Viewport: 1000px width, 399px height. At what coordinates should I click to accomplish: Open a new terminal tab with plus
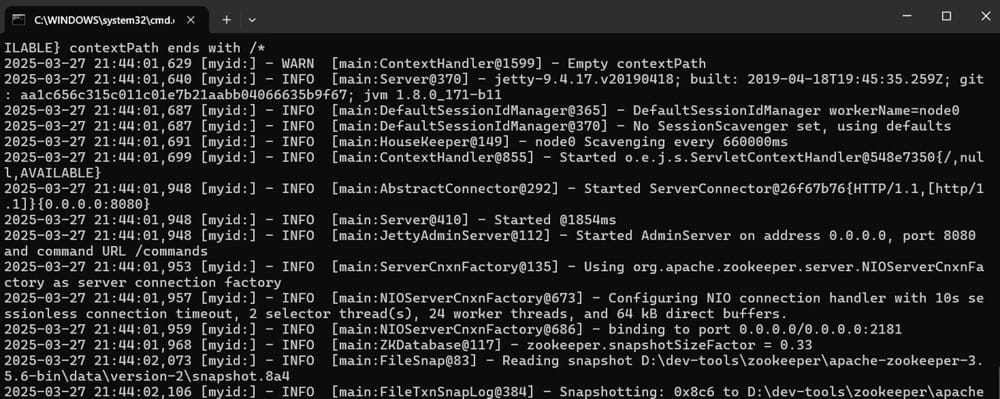click(x=226, y=20)
